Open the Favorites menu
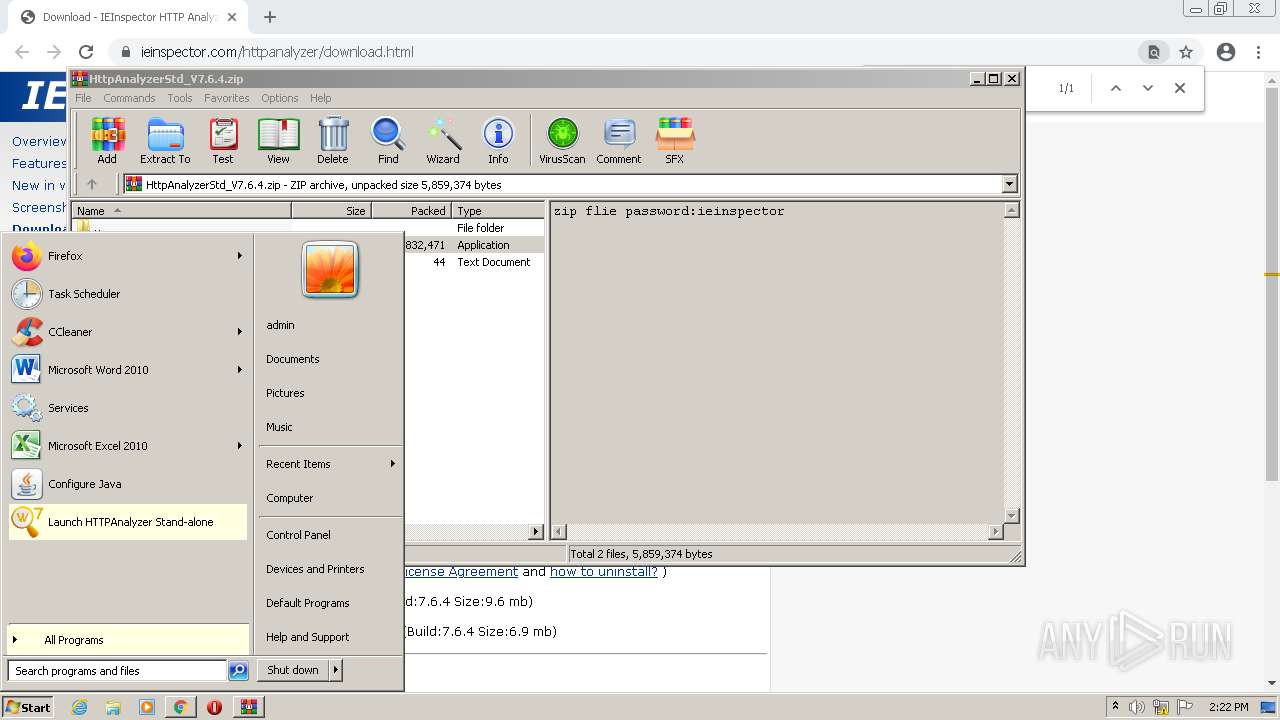 (227, 98)
